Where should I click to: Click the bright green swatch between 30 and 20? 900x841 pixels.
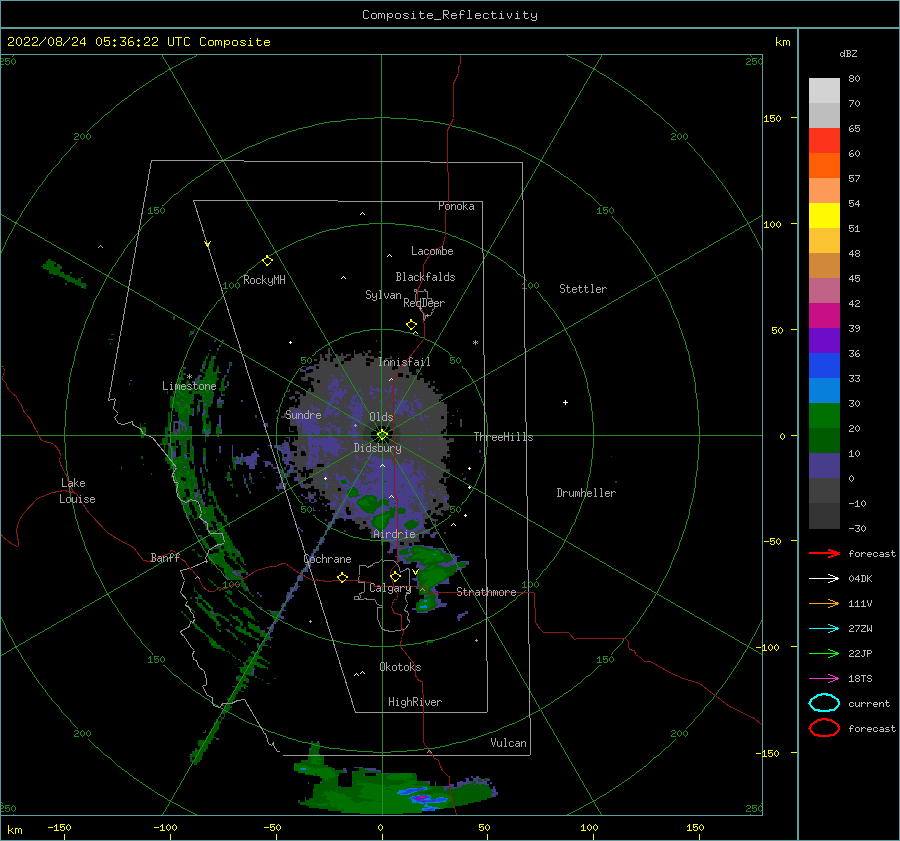point(824,416)
